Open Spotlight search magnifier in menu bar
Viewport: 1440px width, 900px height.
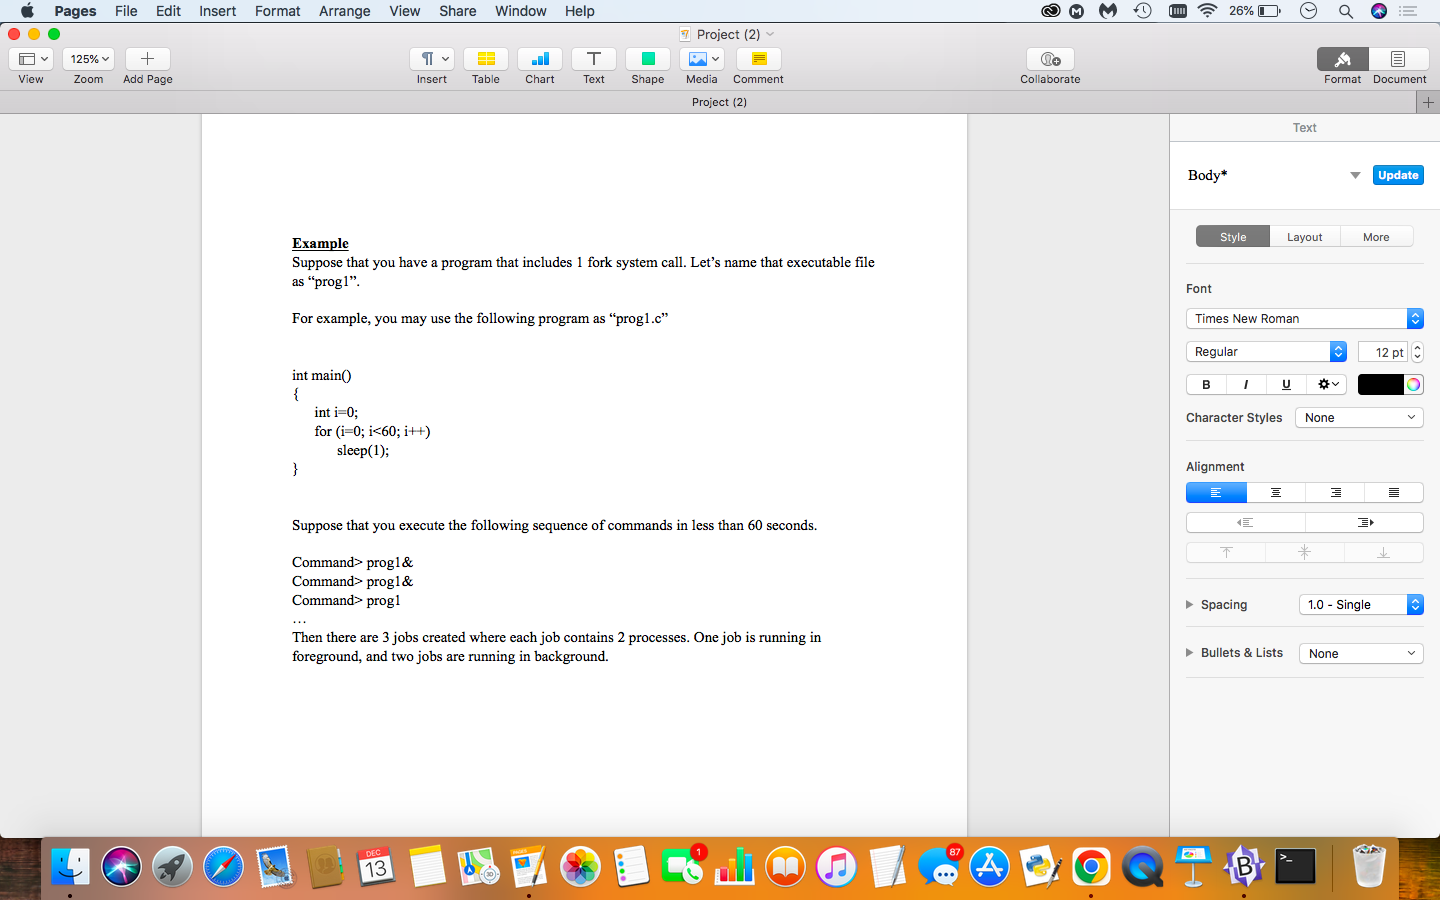pos(1345,11)
